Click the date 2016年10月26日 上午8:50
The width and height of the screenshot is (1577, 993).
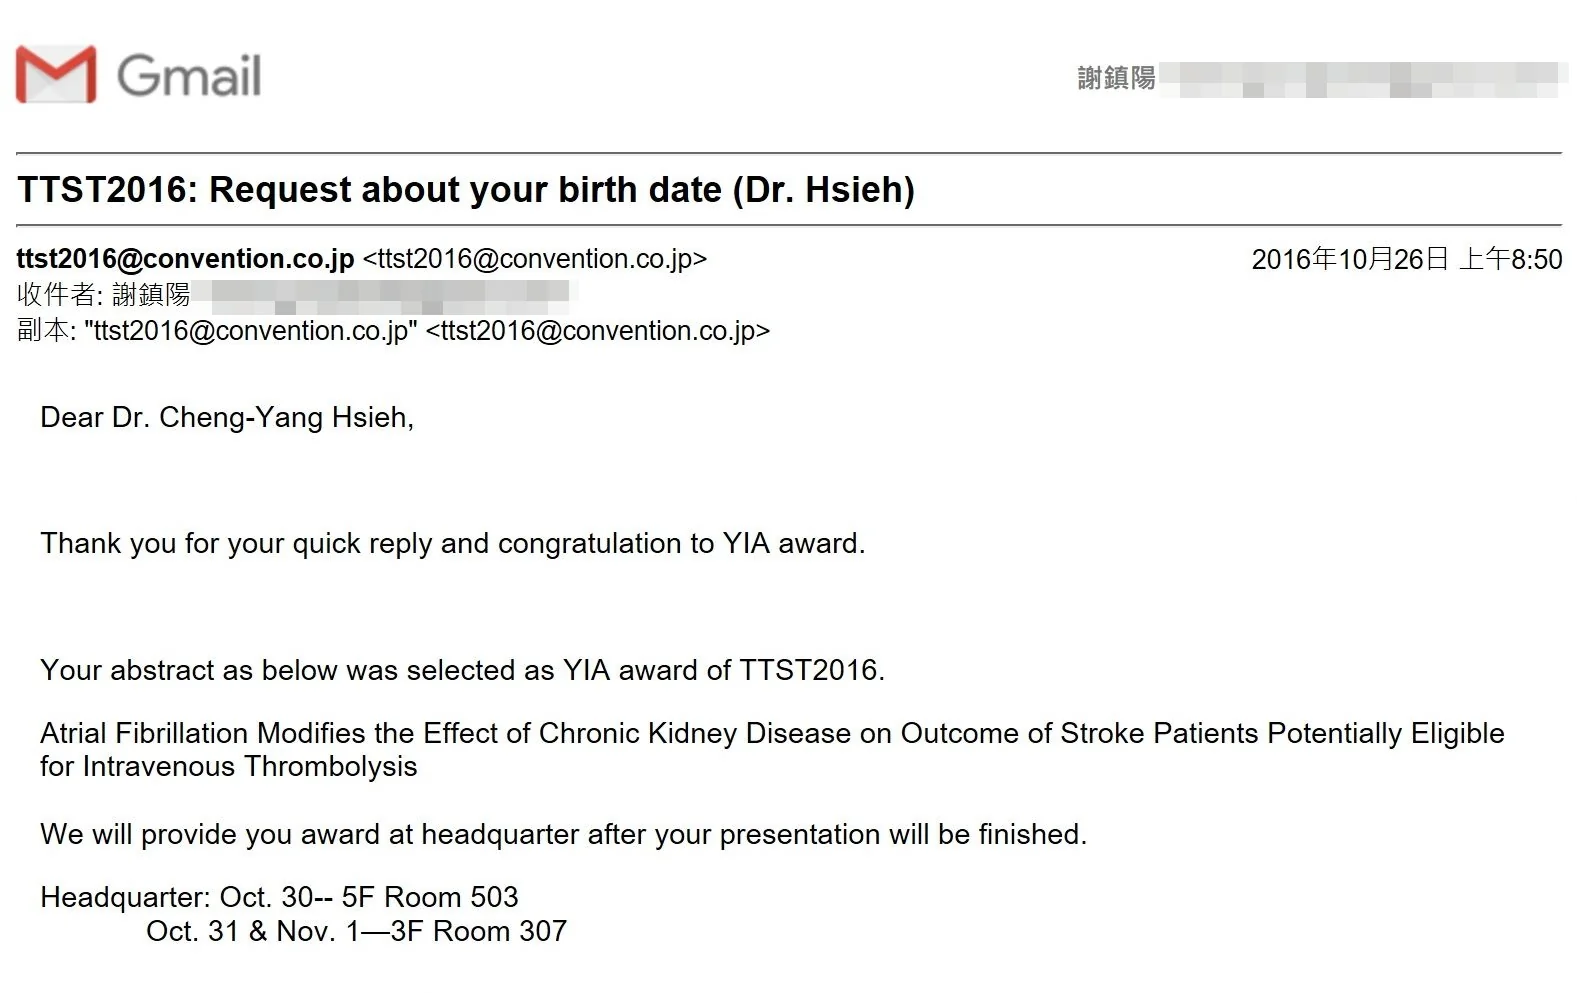[1406, 259]
